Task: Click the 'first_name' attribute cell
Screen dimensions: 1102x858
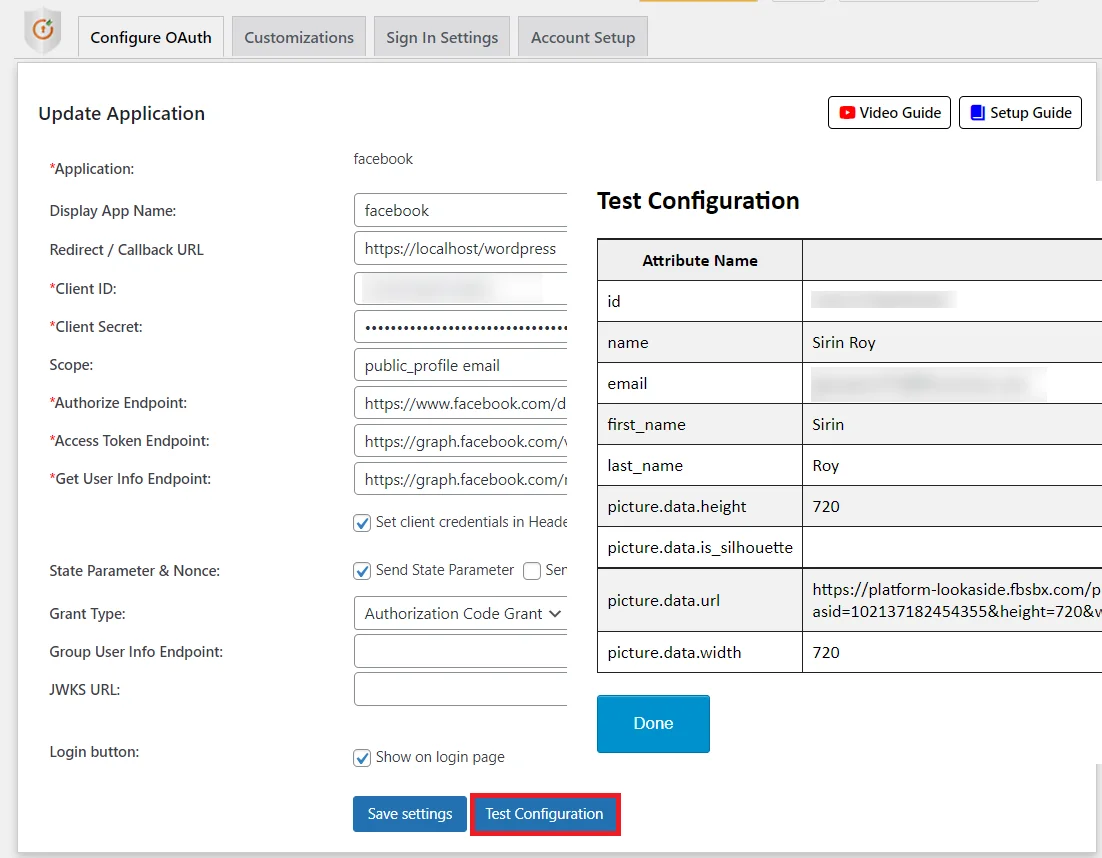Action: click(700, 424)
